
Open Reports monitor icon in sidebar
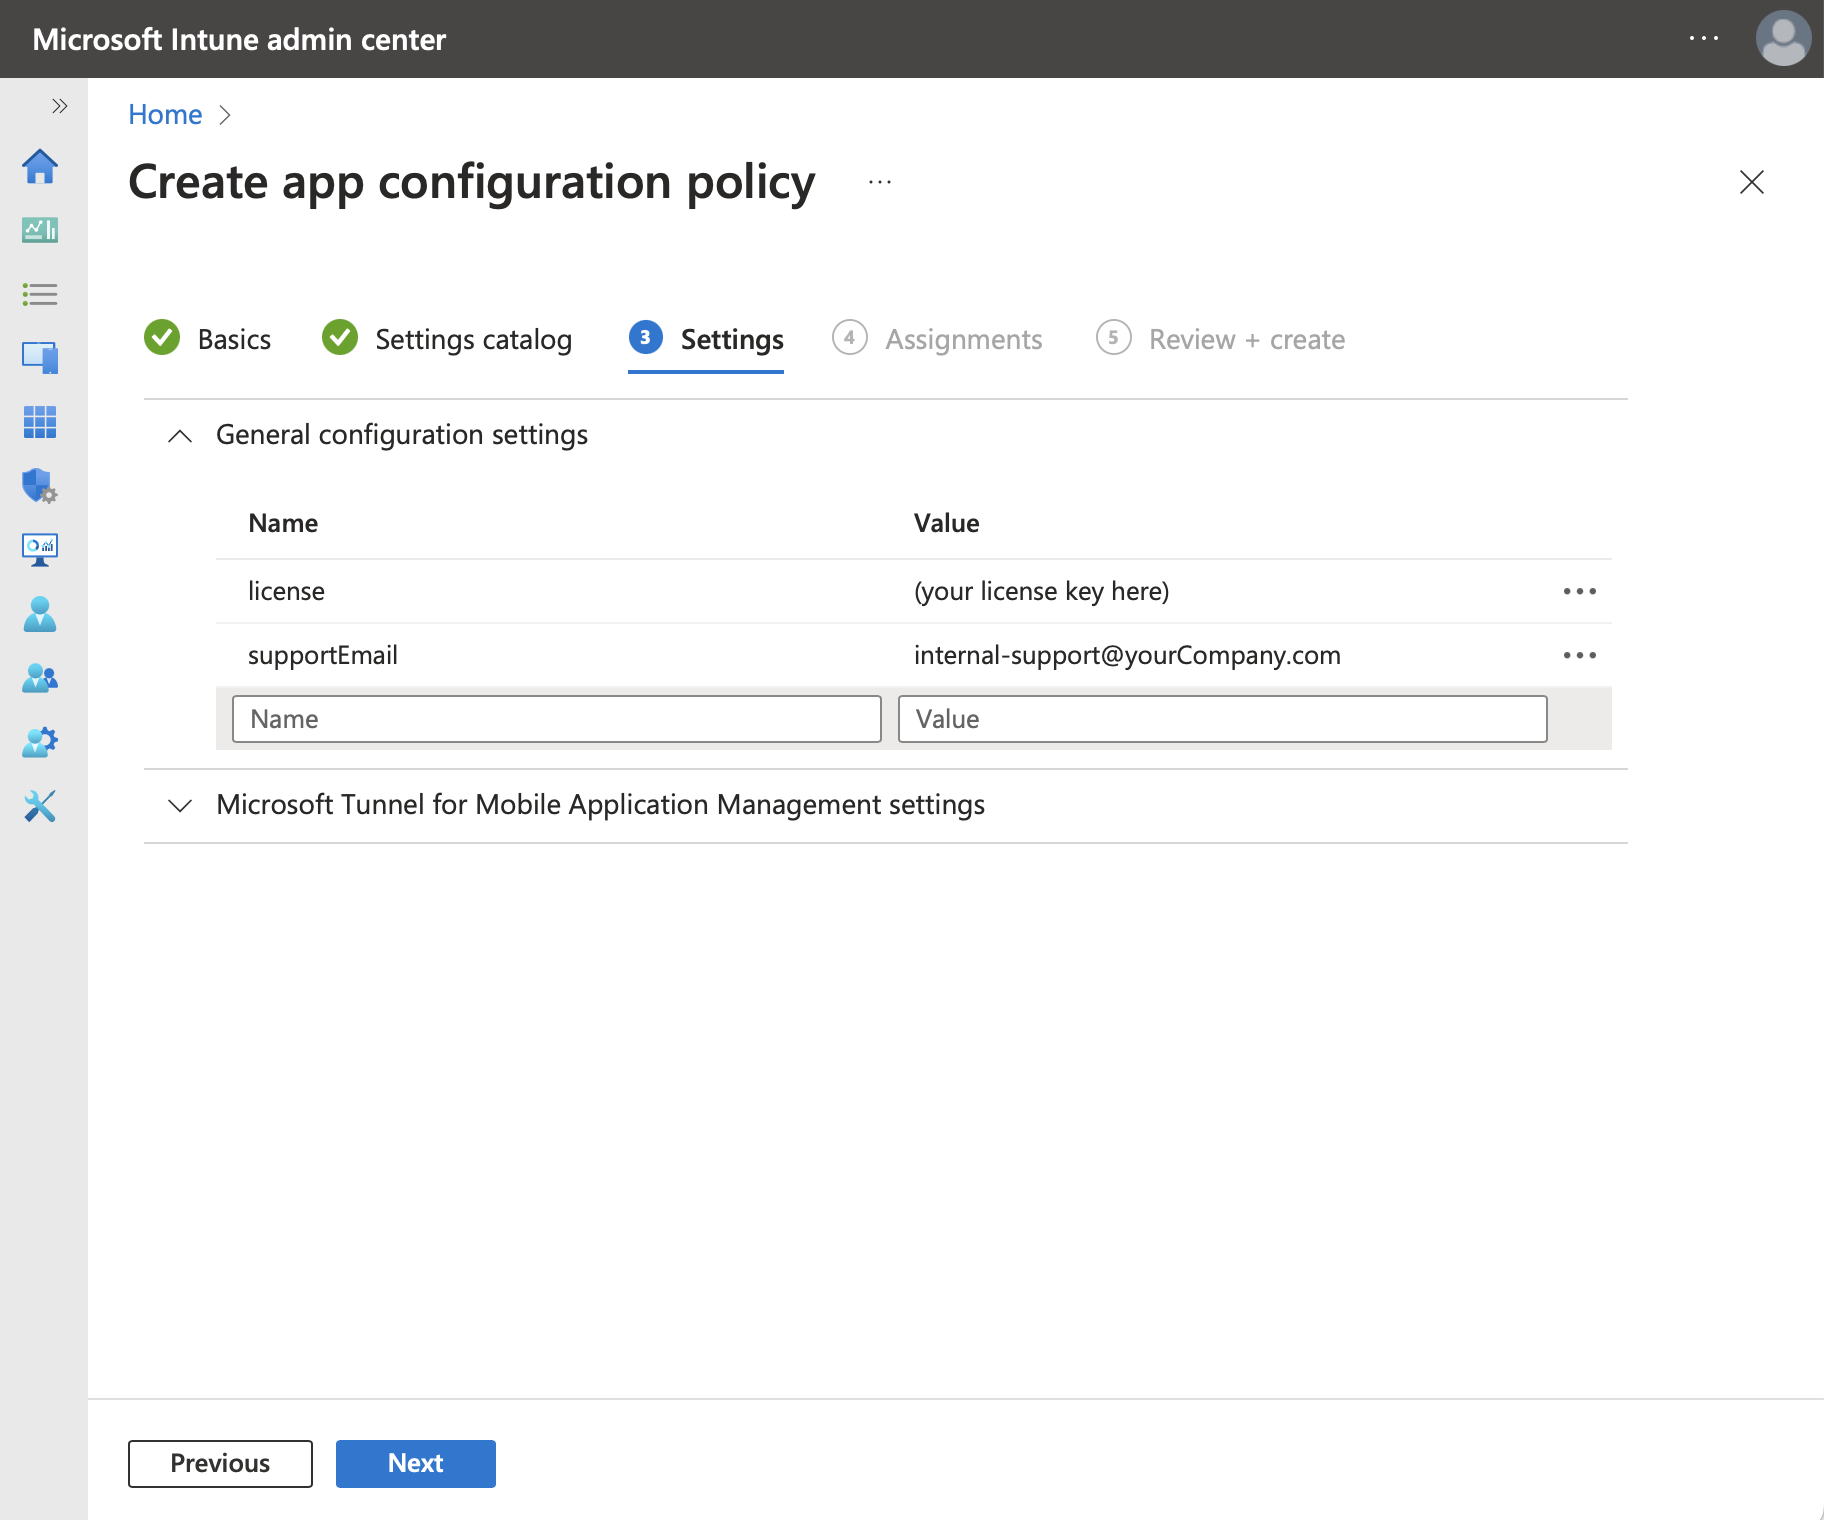tap(40, 549)
